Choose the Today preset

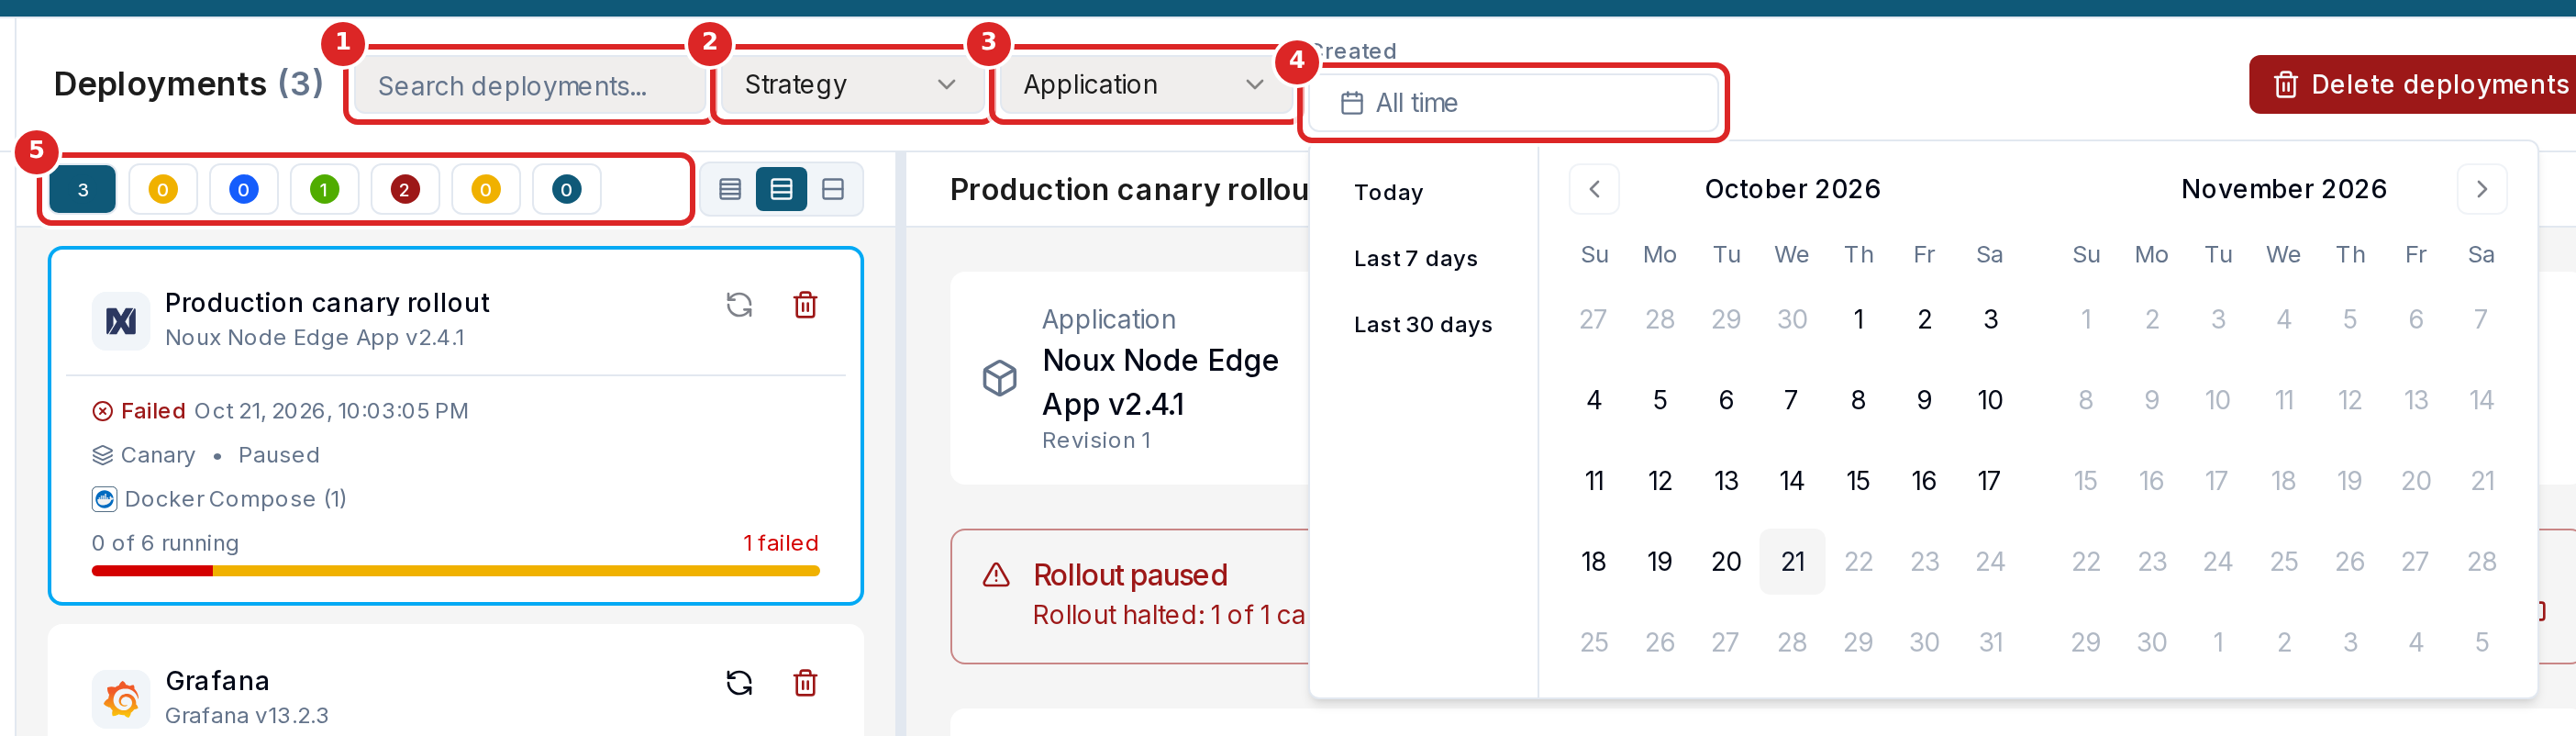coord(1388,192)
